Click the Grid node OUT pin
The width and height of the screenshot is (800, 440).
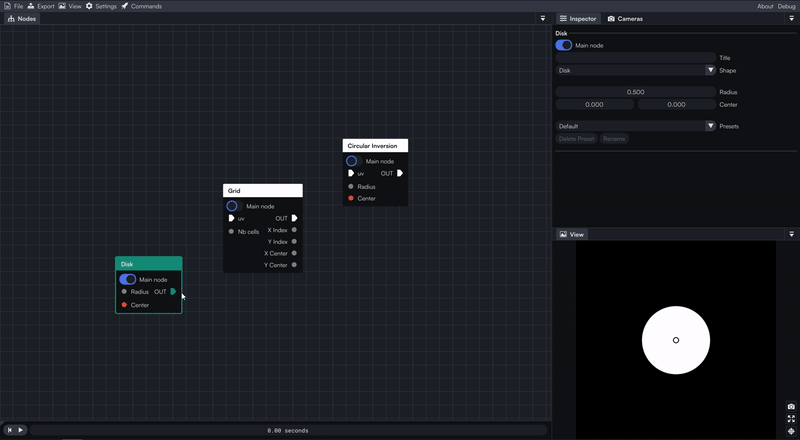click(x=294, y=218)
